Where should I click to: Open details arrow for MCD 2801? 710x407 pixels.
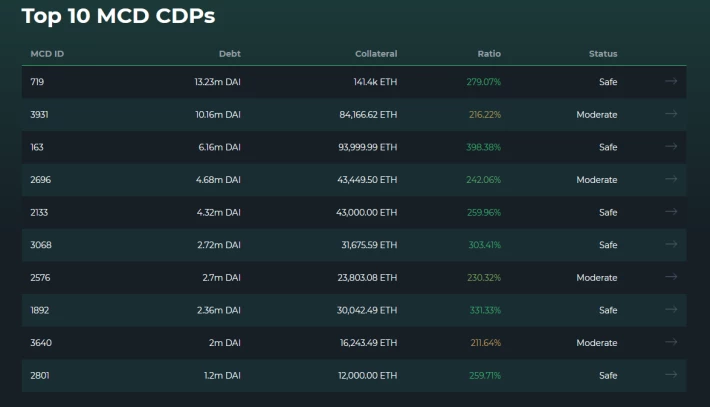tap(671, 375)
